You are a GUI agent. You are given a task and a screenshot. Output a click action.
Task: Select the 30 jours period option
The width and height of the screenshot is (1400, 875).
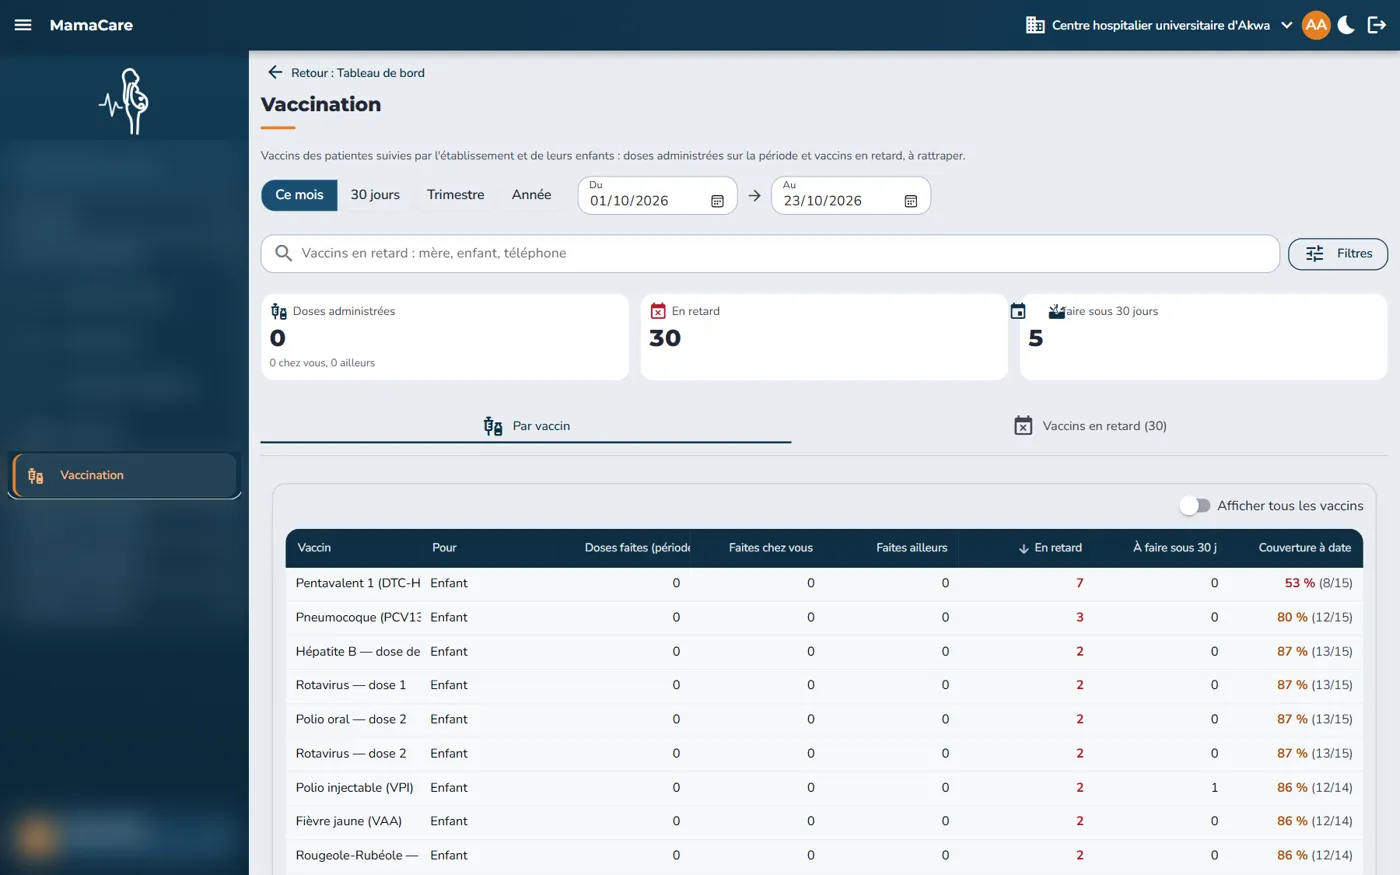[375, 195]
